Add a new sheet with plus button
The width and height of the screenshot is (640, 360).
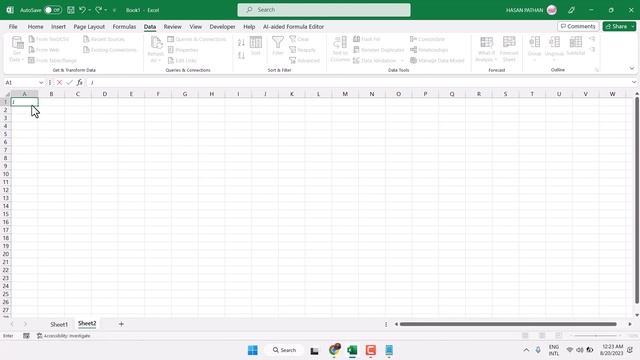(121, 324)
